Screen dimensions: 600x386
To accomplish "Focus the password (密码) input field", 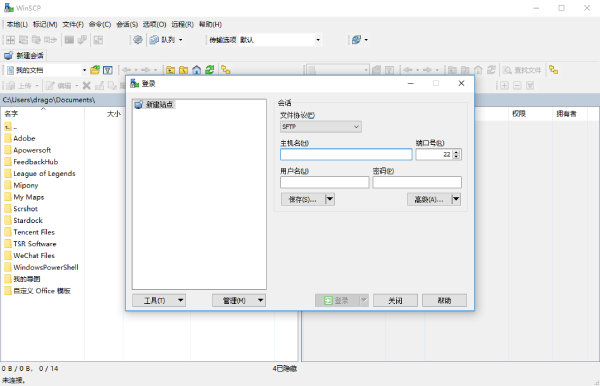I will (417, 182).
